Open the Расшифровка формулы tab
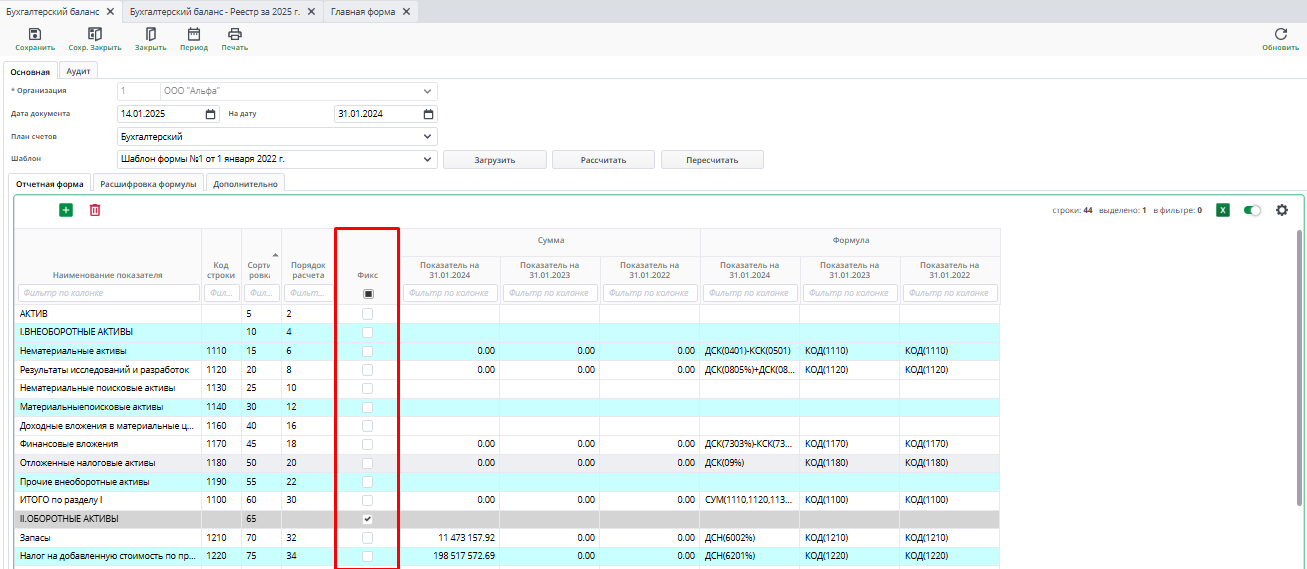This screenshot has height=569, width=1307. pos(149,184)
